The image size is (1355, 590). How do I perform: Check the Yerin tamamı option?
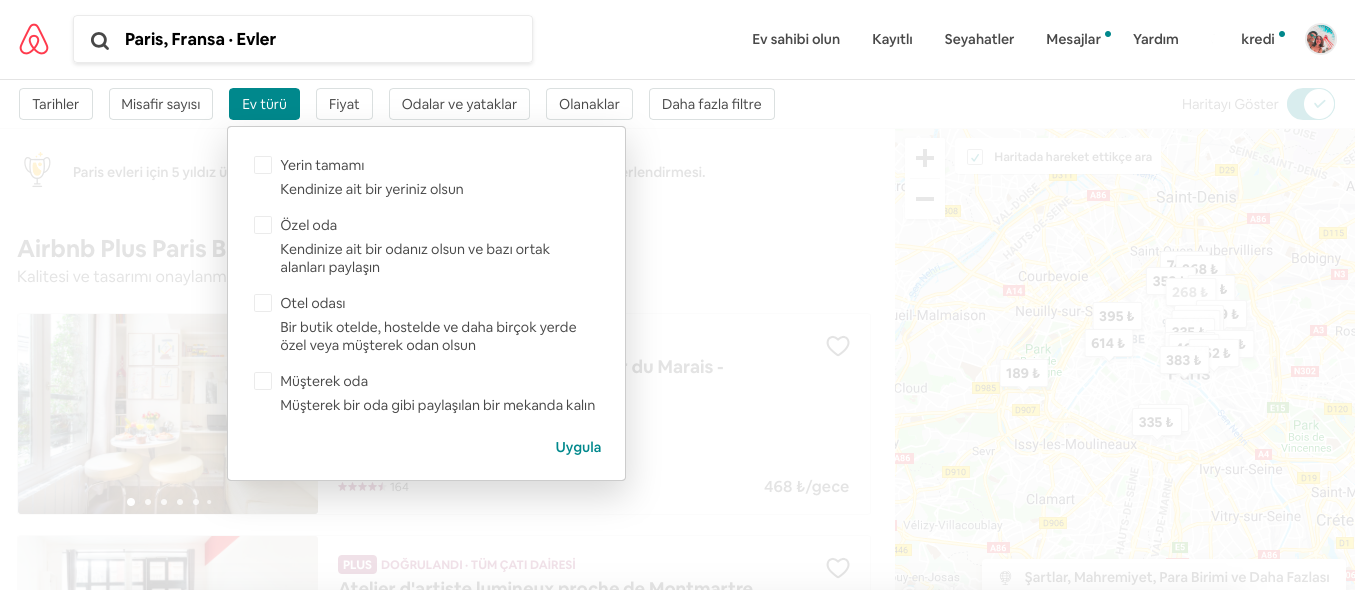pyautogui.click(x=263, y=165)
